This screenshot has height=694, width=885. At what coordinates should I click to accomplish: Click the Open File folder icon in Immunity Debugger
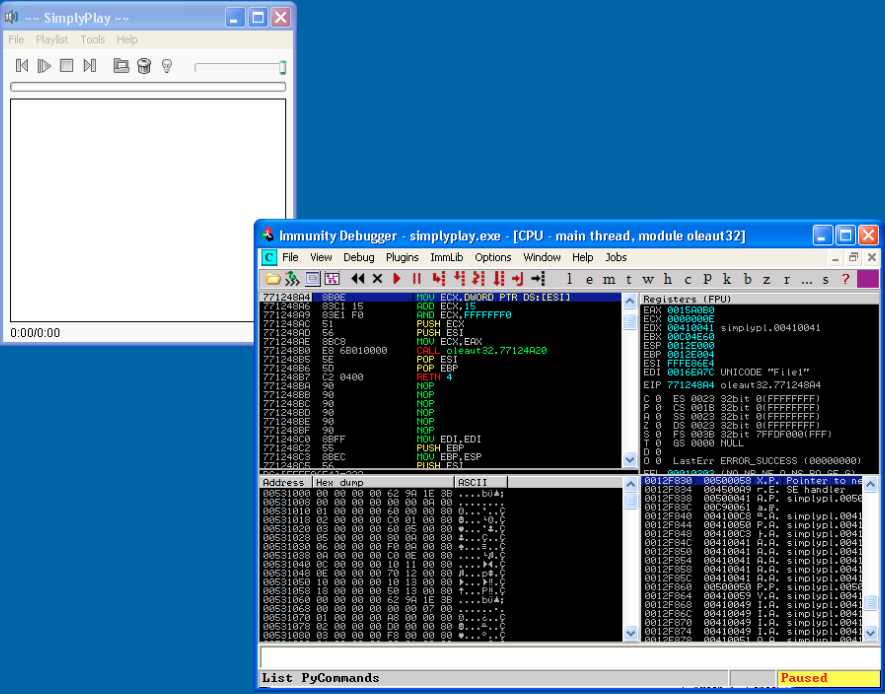pyautogui.click(x=273, y=278)
